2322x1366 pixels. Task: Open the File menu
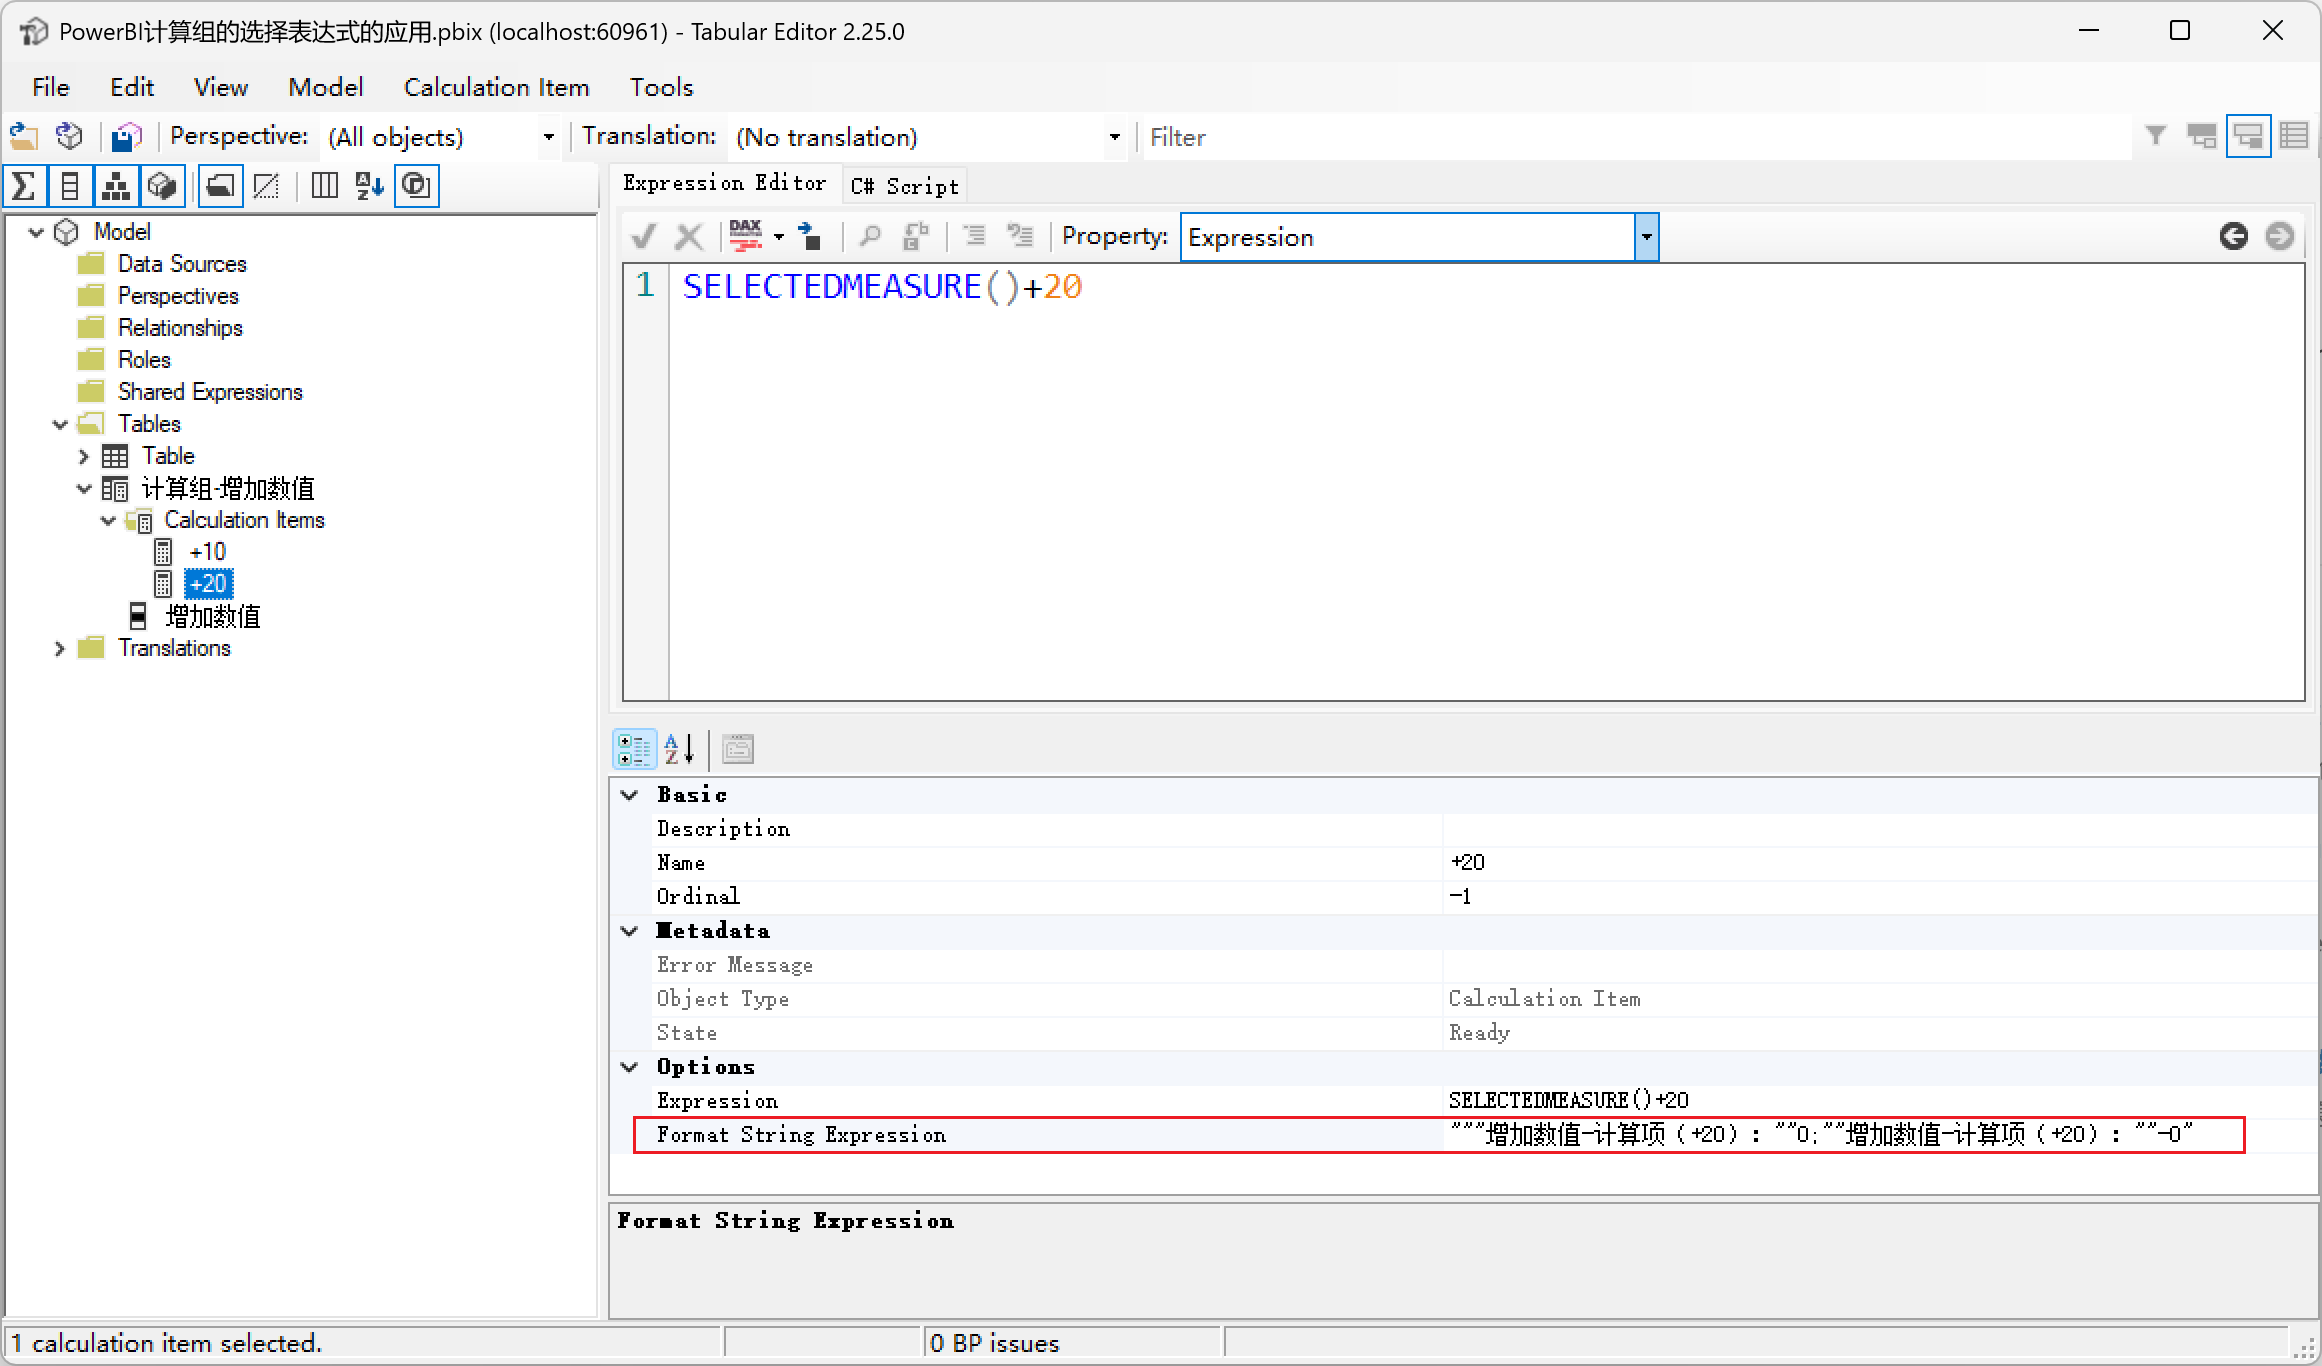click(50, 87)
